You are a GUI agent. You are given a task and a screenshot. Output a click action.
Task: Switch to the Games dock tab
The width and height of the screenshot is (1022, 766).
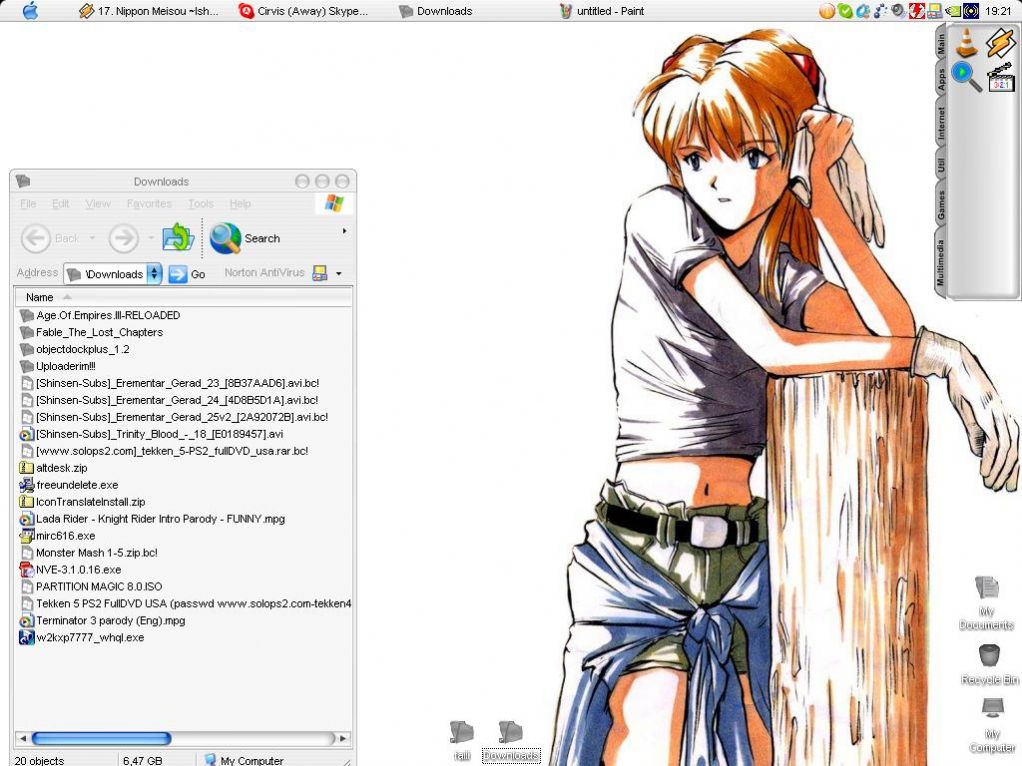click(x=941, y=205)
